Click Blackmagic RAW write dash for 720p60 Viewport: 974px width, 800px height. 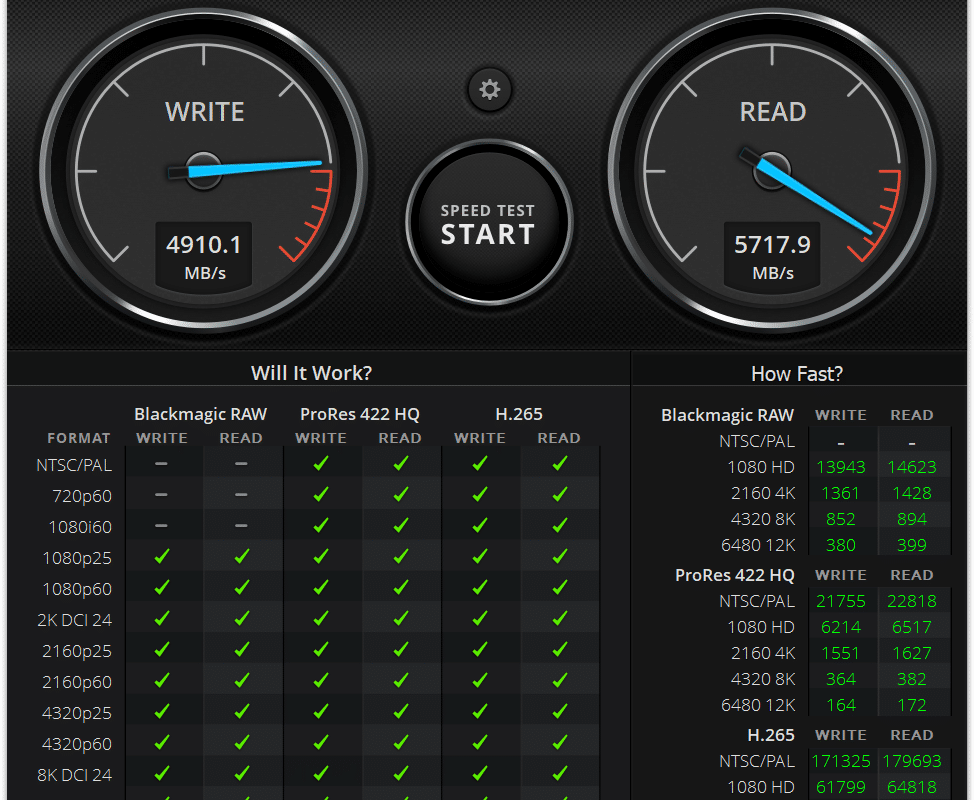click(162, 495)
